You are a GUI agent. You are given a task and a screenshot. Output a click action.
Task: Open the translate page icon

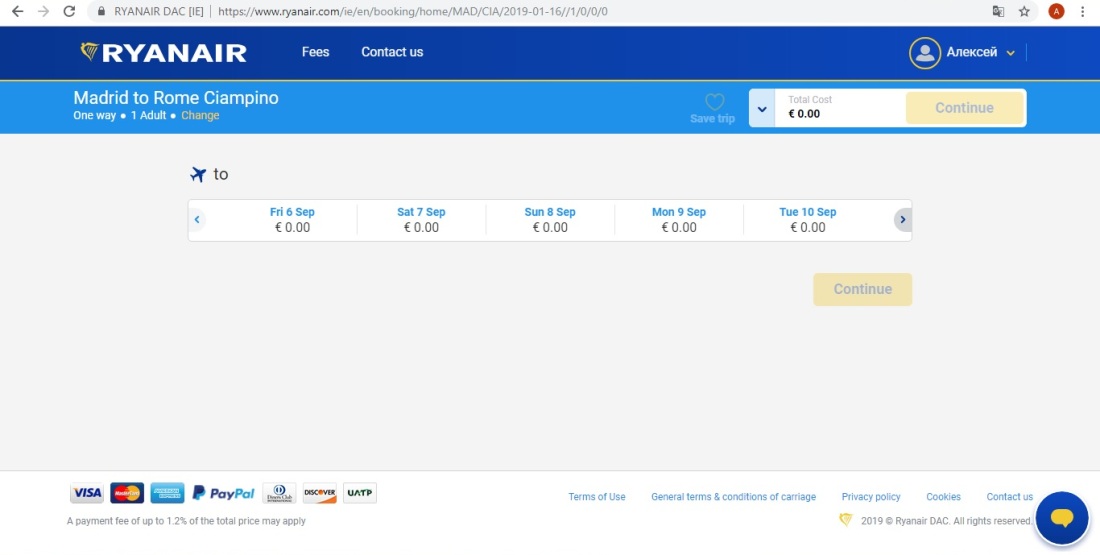[x=998, y=11]
